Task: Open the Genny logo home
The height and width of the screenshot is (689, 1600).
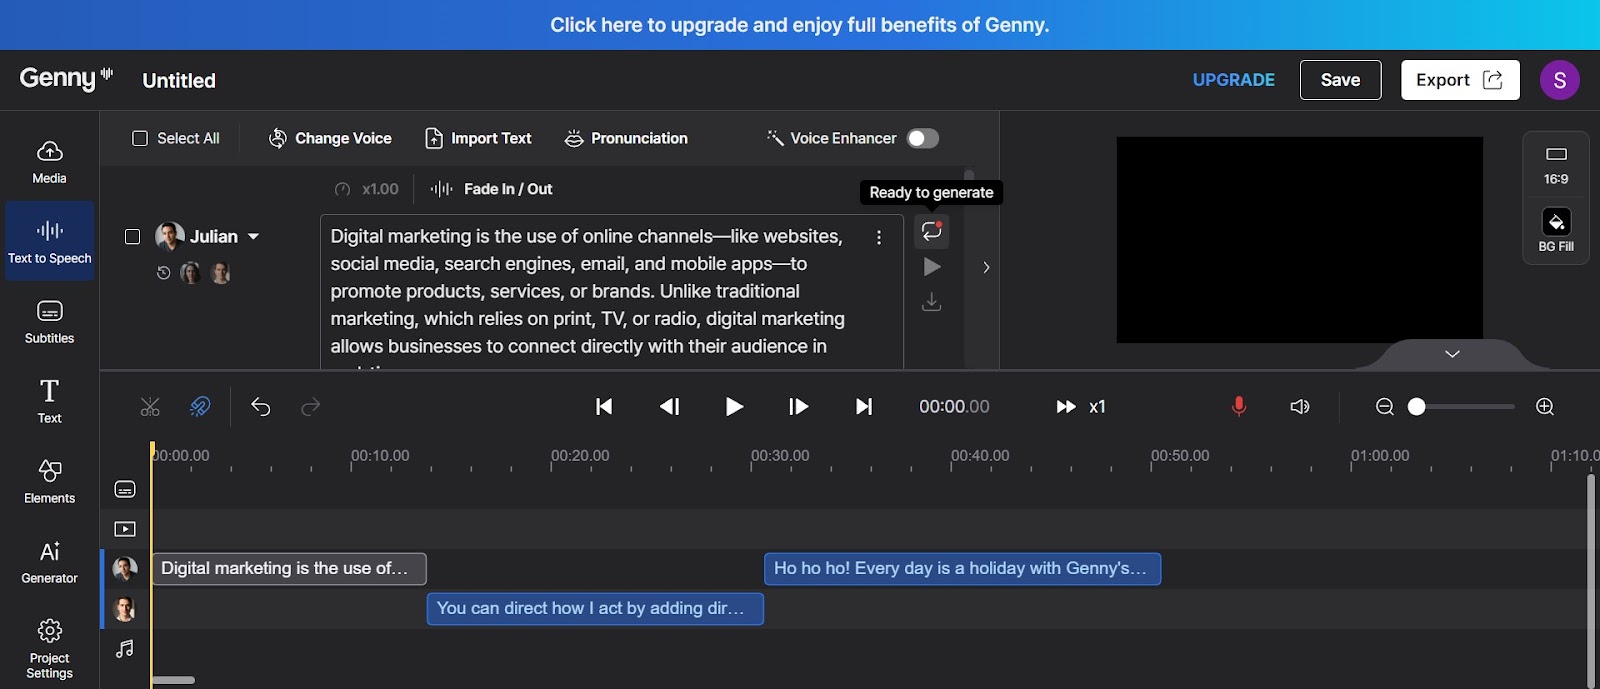Action: pos(66,78)
